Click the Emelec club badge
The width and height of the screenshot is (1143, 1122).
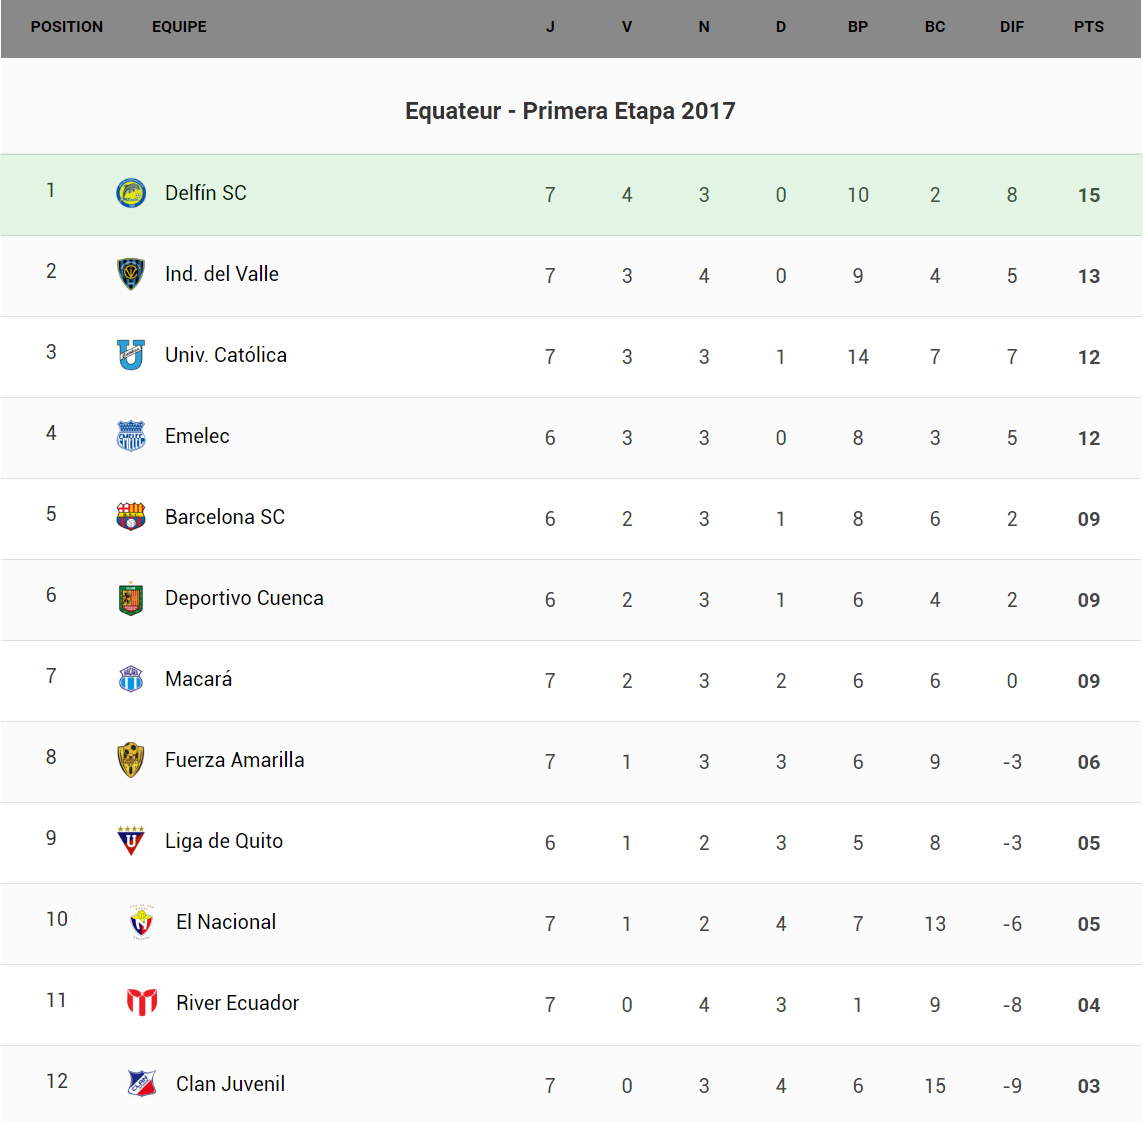tap(131, 436)
